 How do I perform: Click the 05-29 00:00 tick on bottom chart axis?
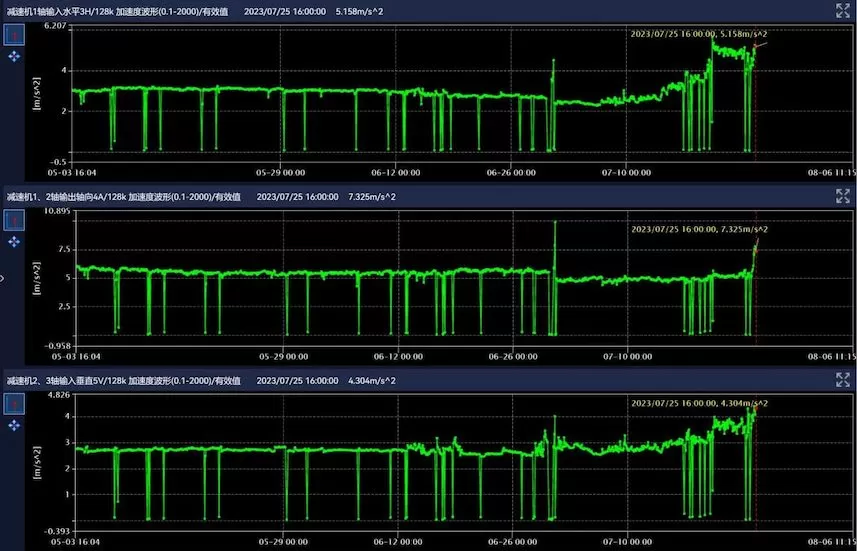(x=281, y=541)
